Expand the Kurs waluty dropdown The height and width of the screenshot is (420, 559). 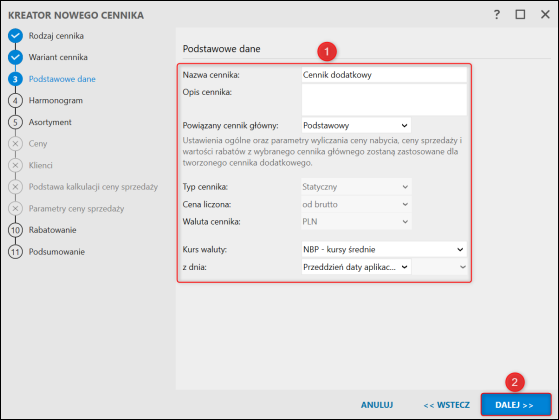point(384,249)
